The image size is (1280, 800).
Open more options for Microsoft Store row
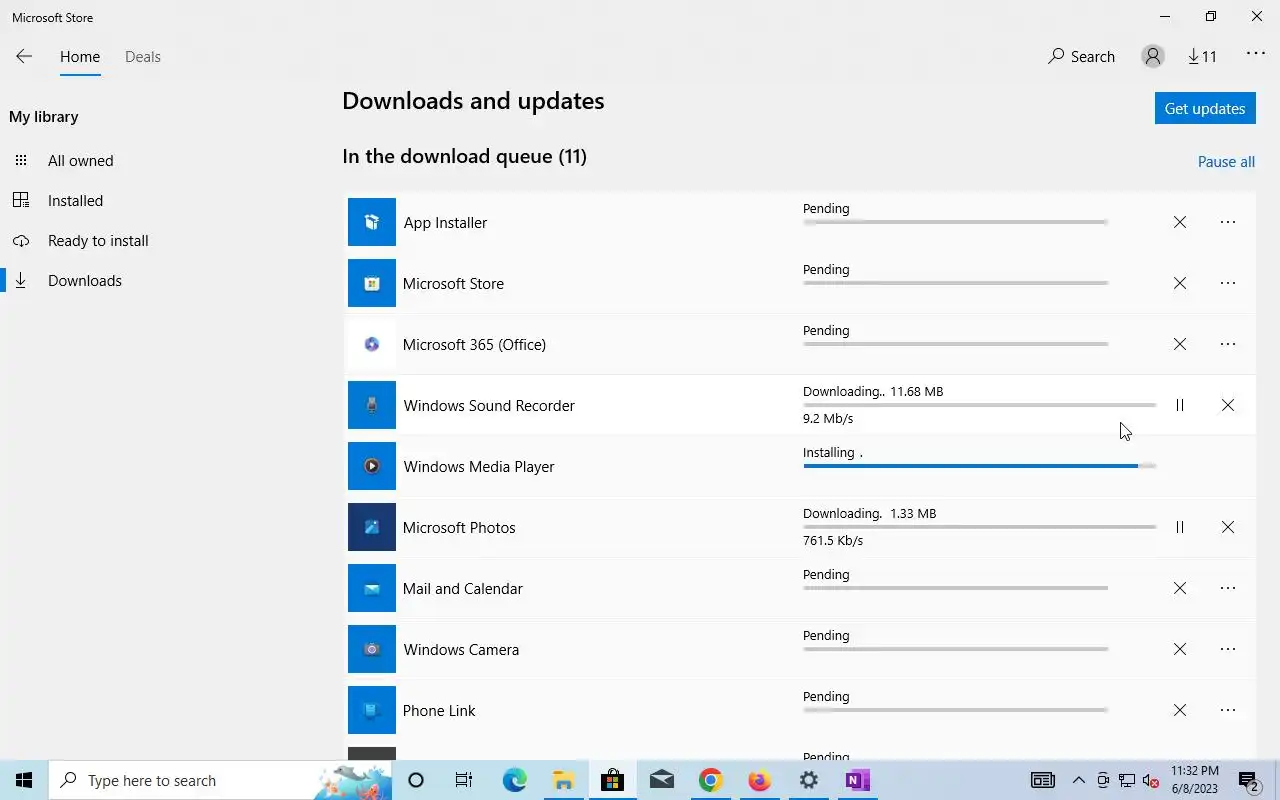pyautogui.click(x=1228, y=283)
